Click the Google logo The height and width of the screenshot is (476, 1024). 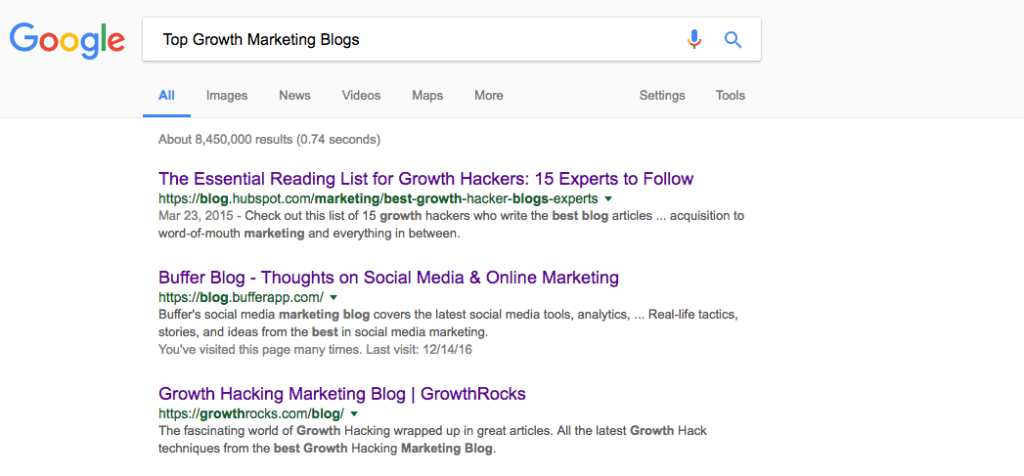(67, 39)
